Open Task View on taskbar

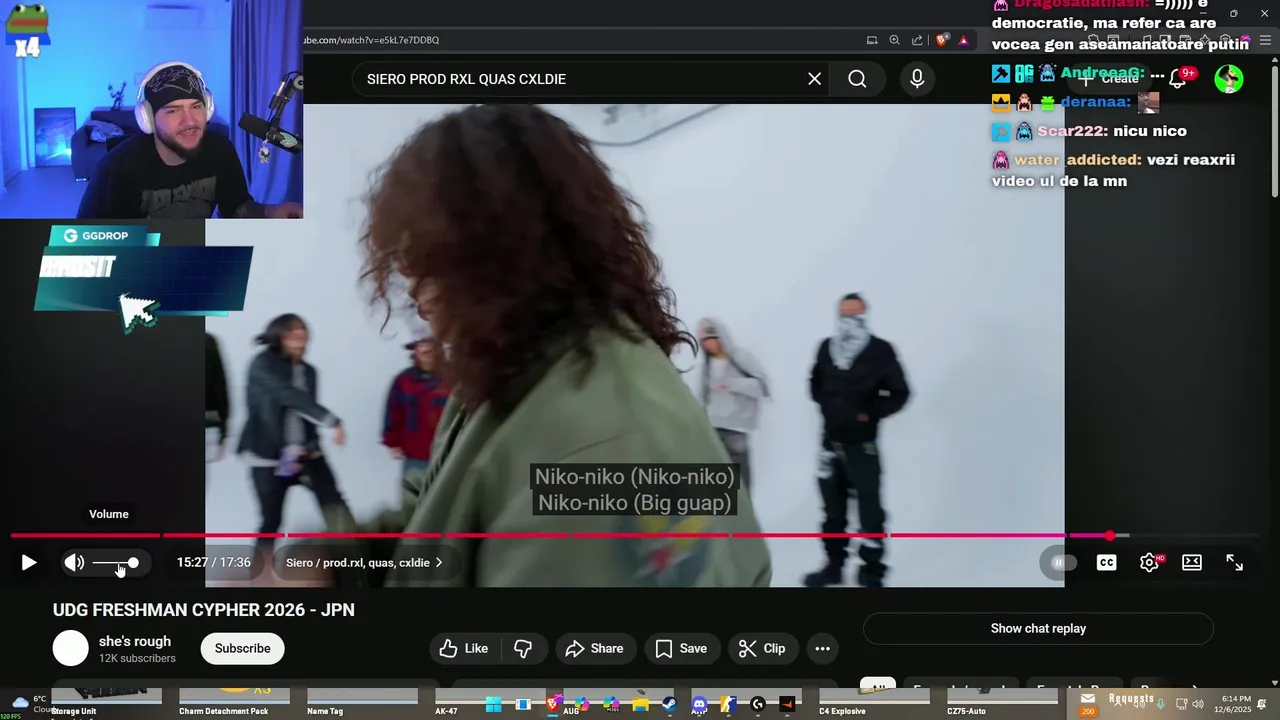click(523, 705)
